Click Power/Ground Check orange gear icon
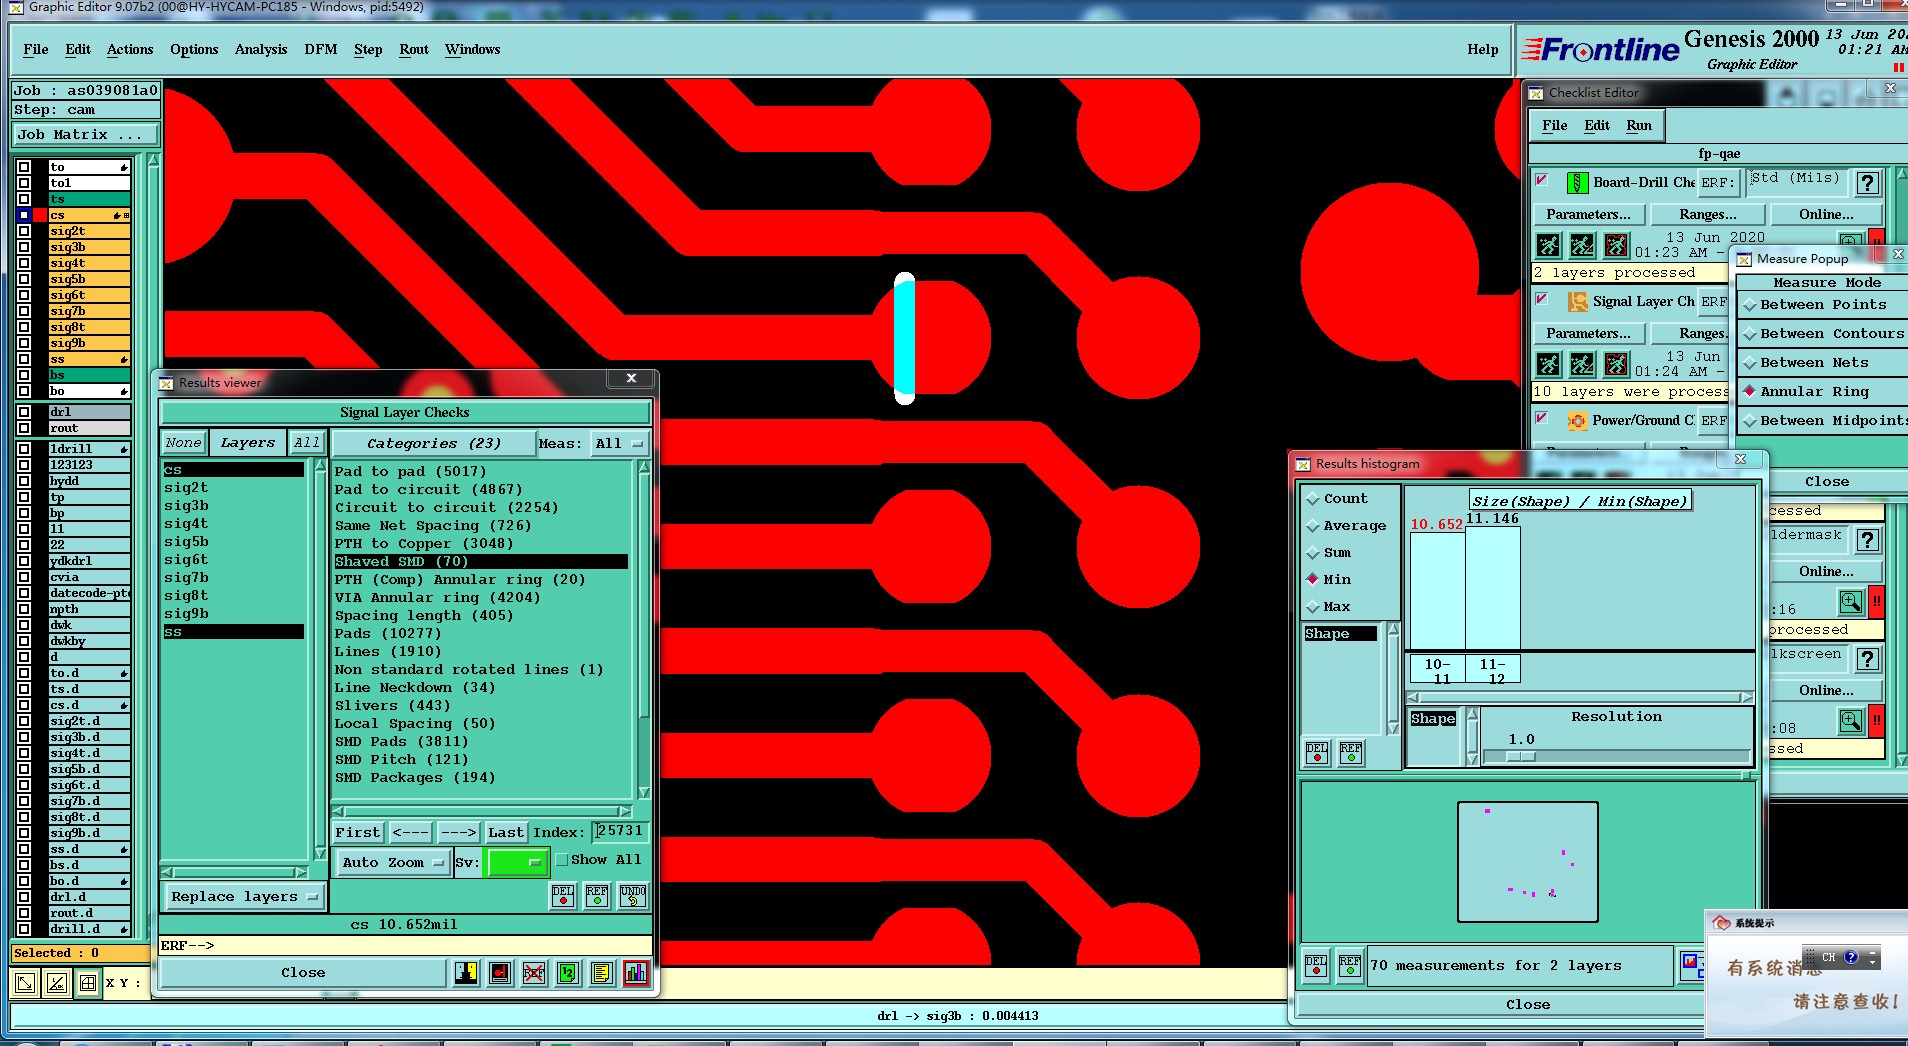This screenshot has height=1046, width=1908. pyautogui.click(x=1577, y=420)
